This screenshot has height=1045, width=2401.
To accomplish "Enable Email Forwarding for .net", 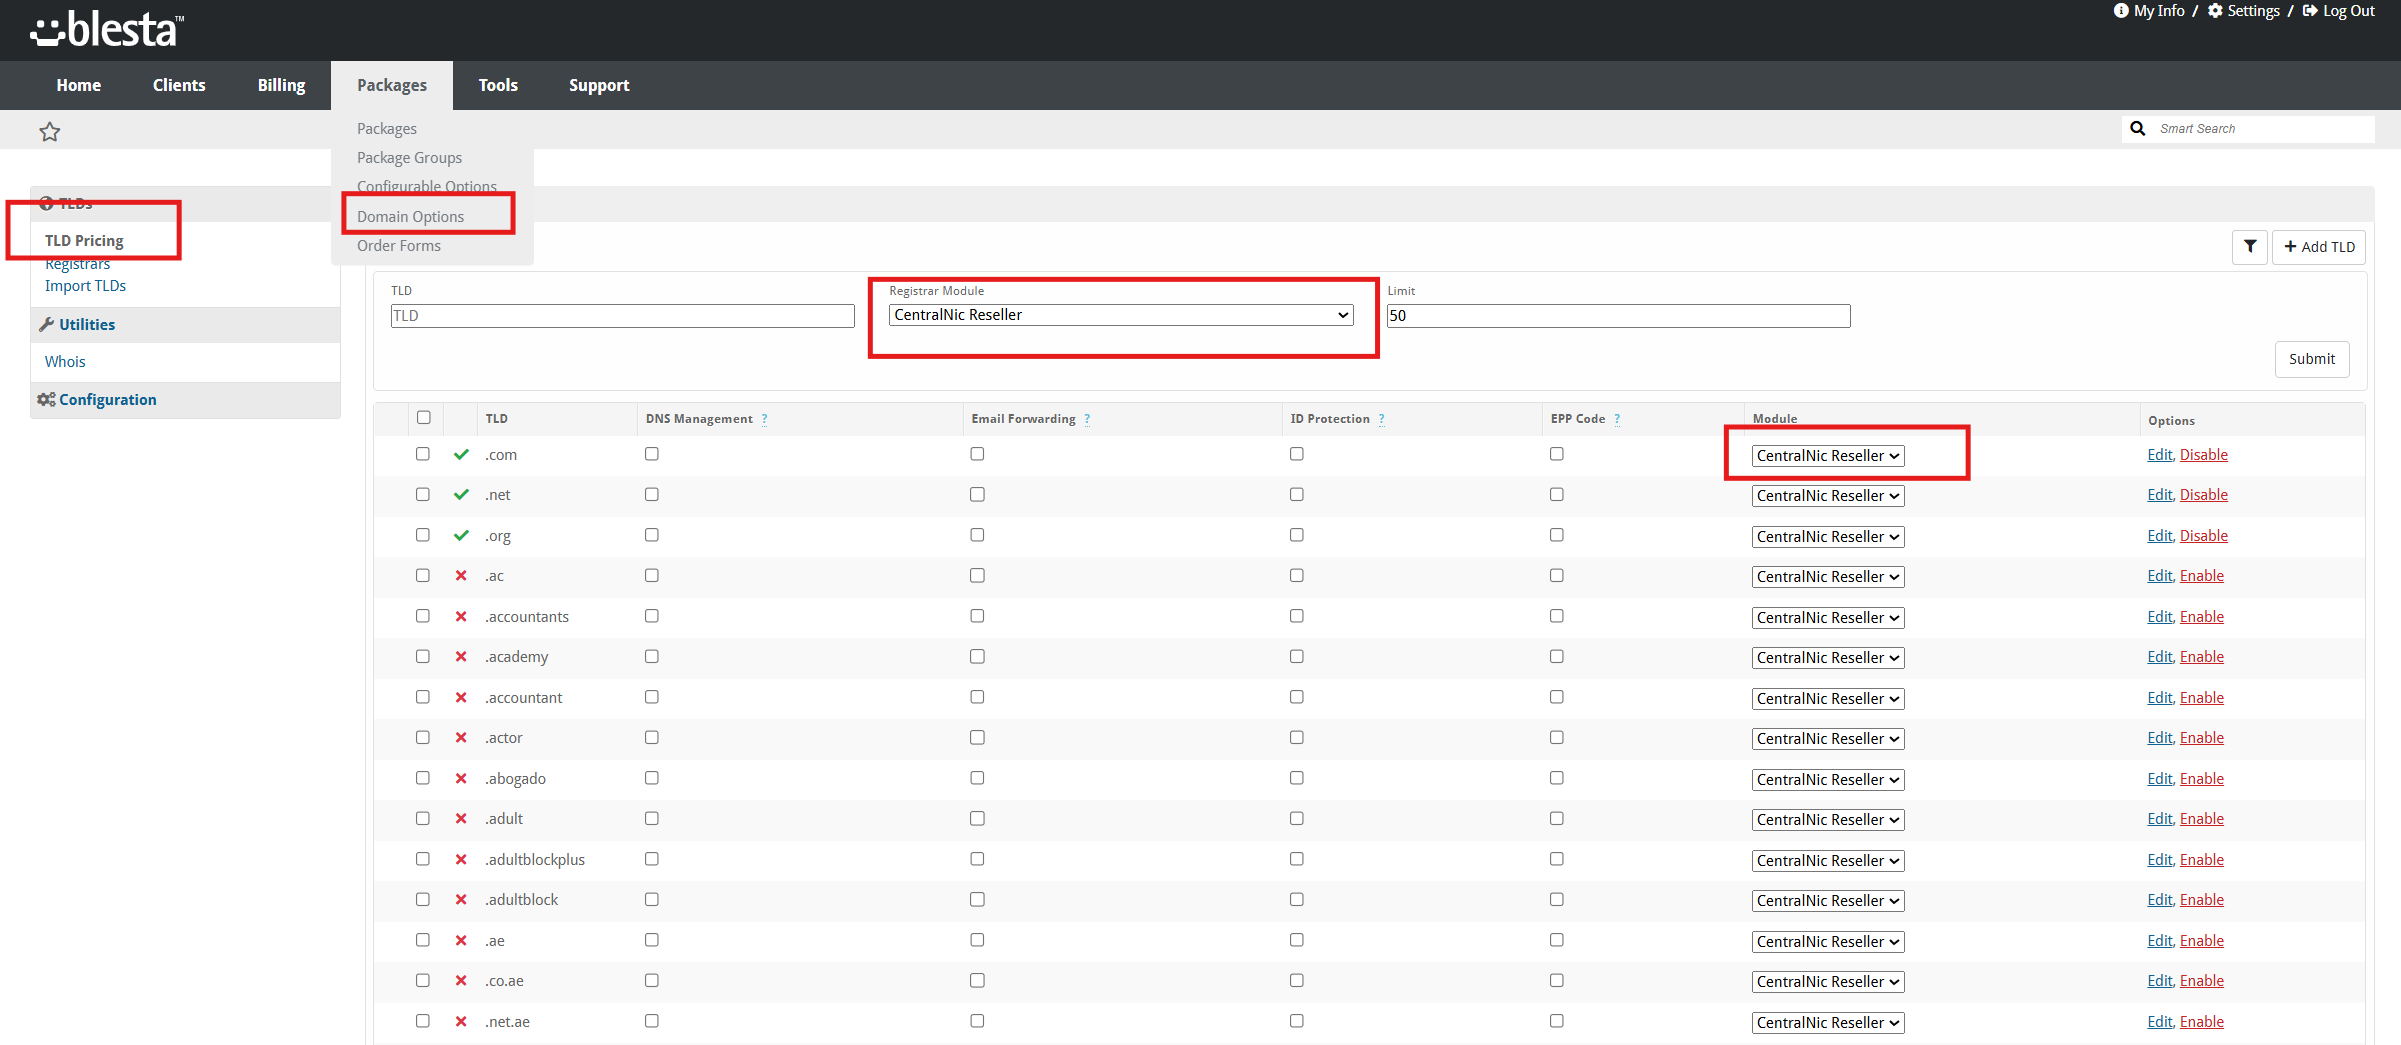I will [x=977, y=494].
